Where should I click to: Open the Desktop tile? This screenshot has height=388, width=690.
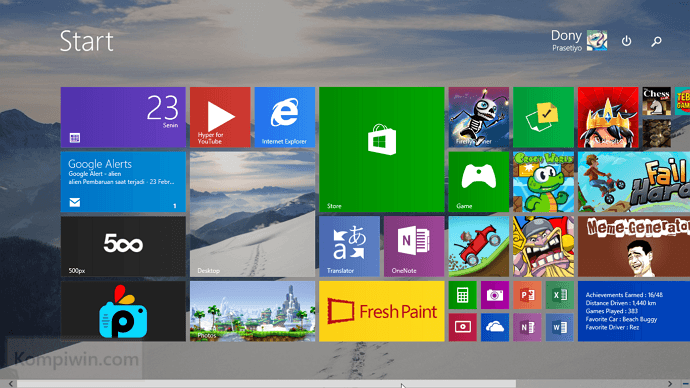(253, 214)
